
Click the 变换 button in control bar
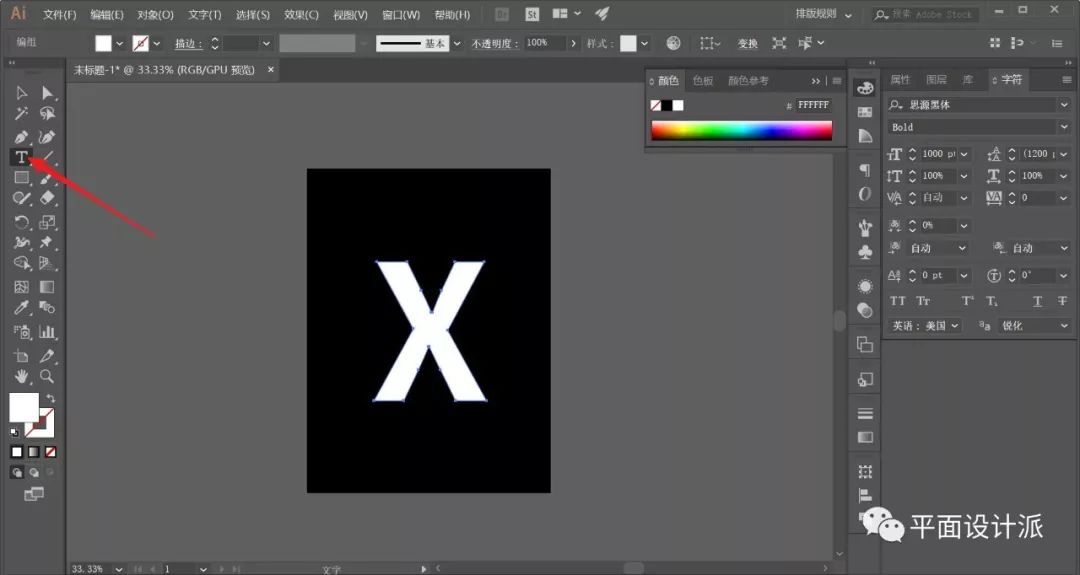747,44
